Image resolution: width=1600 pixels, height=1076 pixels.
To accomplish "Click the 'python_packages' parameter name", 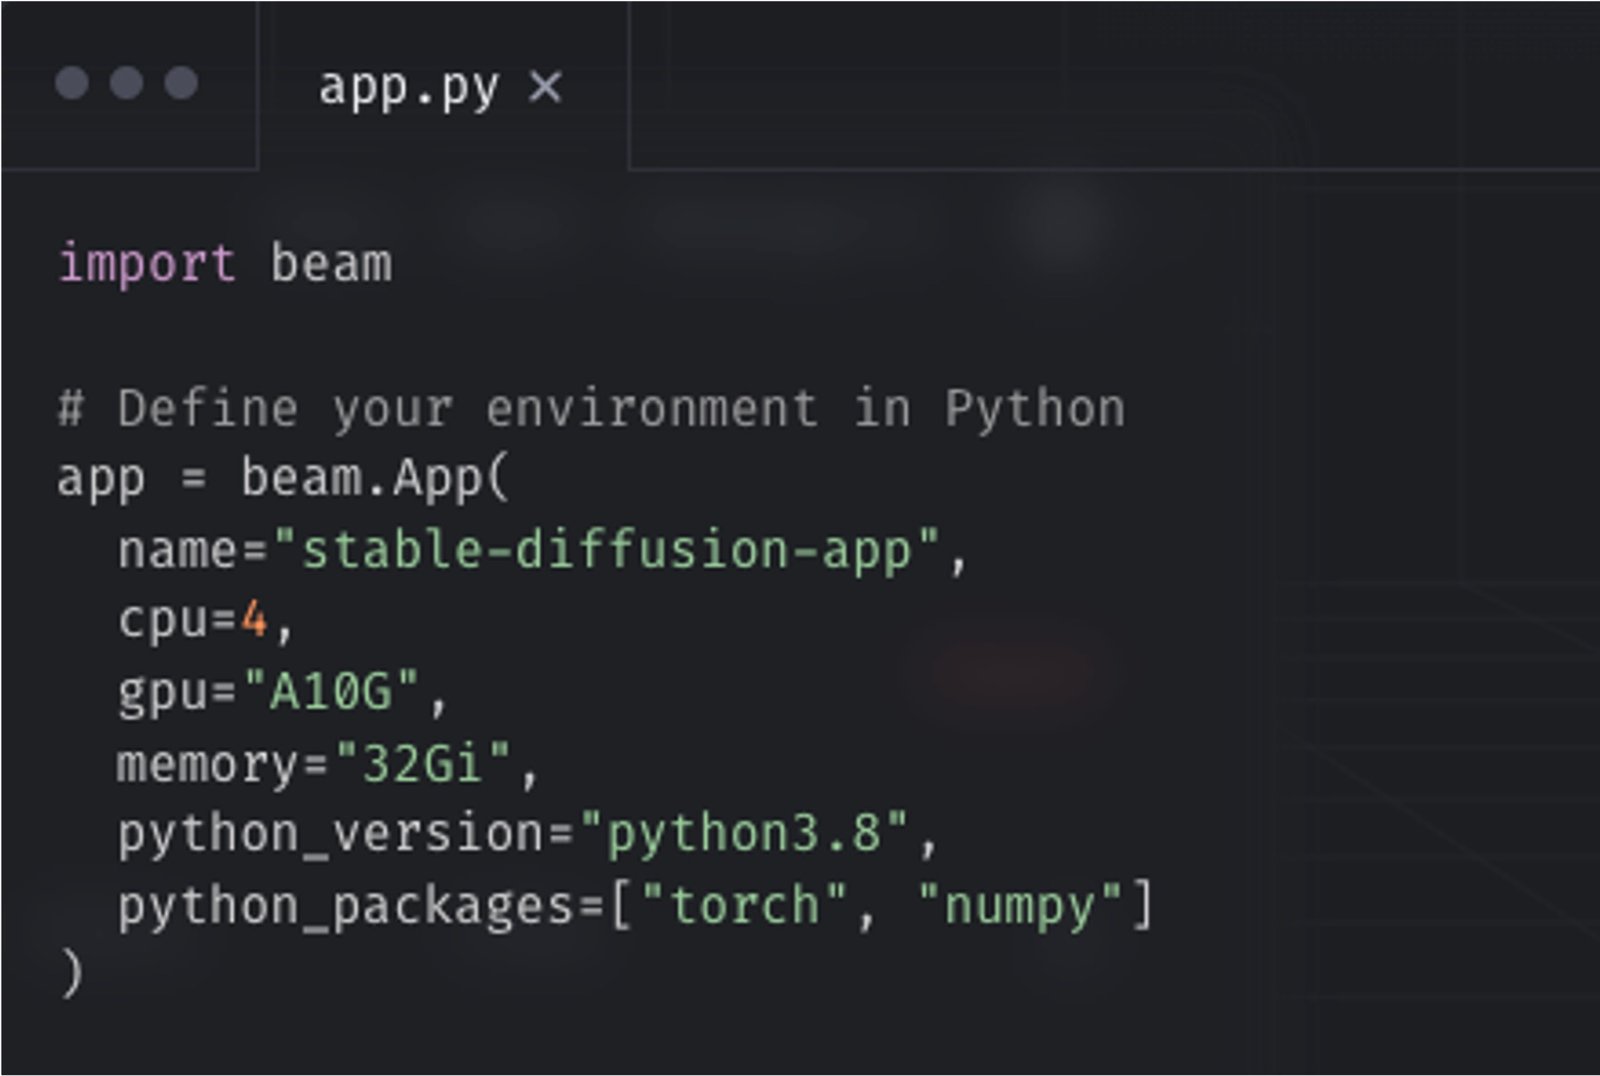I will (345, 906).
